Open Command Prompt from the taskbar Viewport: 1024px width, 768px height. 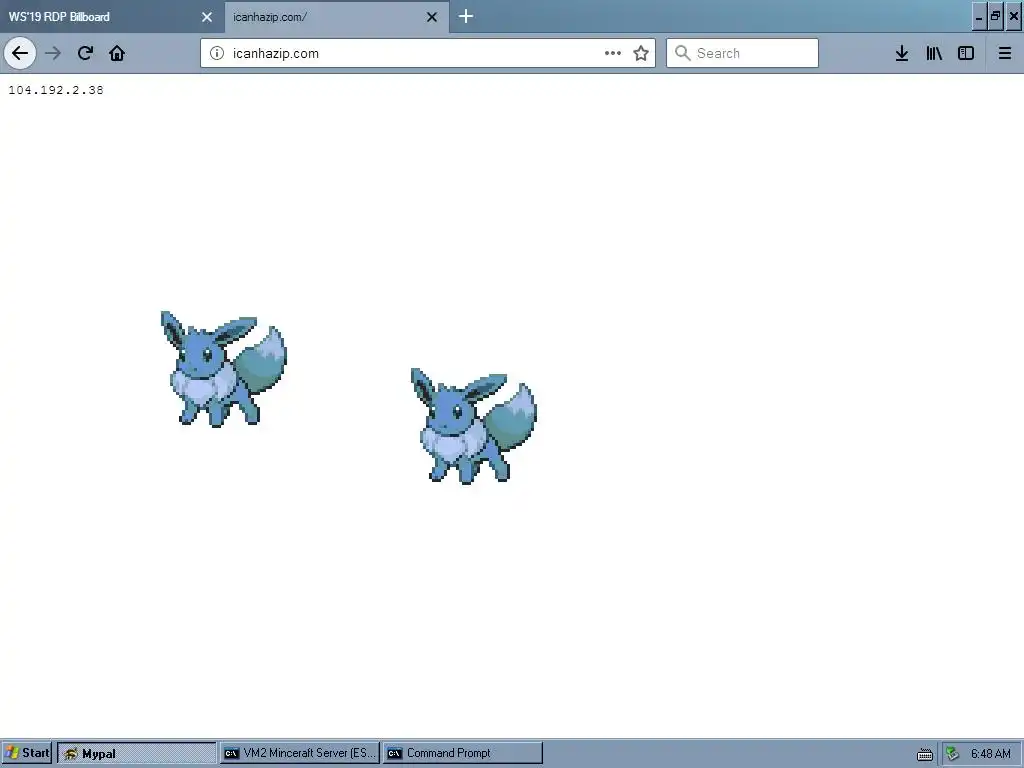(463, 753)
